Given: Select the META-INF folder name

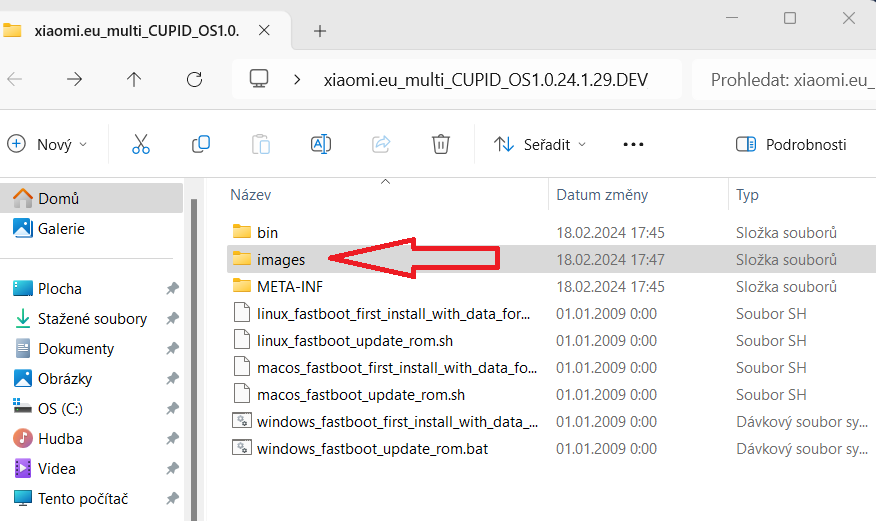Looking at the screenshot, I should (x=289, y=286).
